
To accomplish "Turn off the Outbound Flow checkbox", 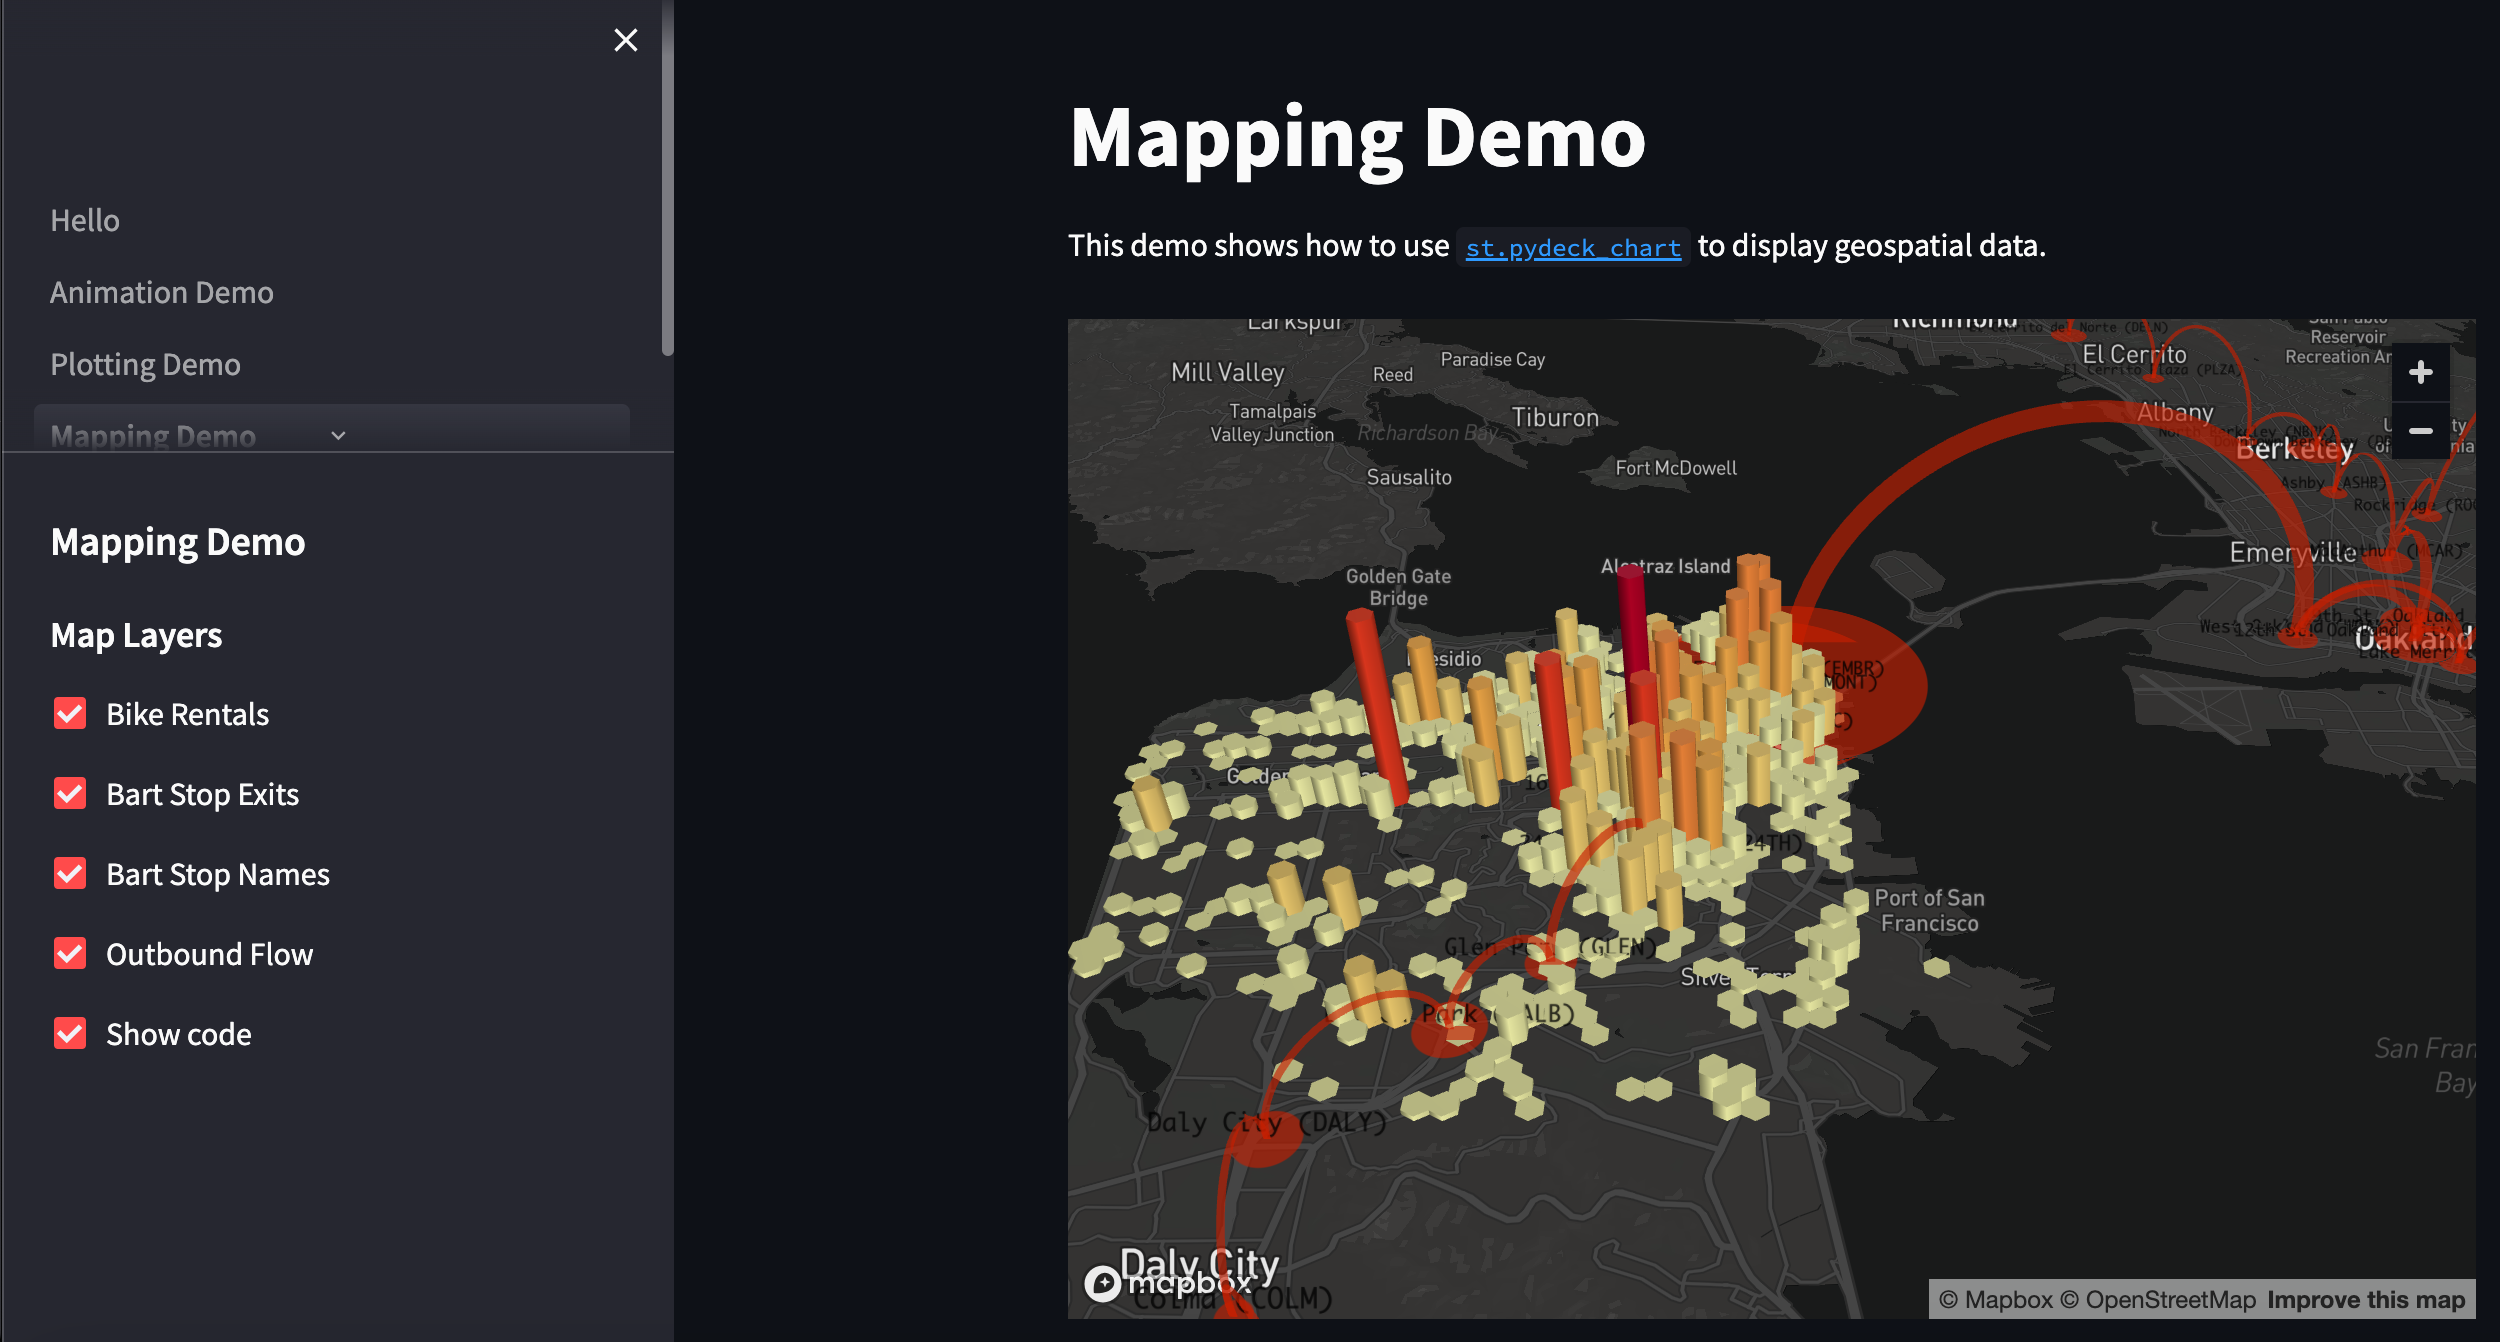I will [x=70, y=954].
